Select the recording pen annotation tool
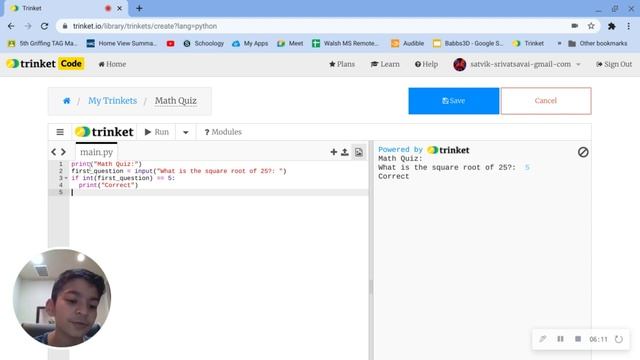 [543, 339]
